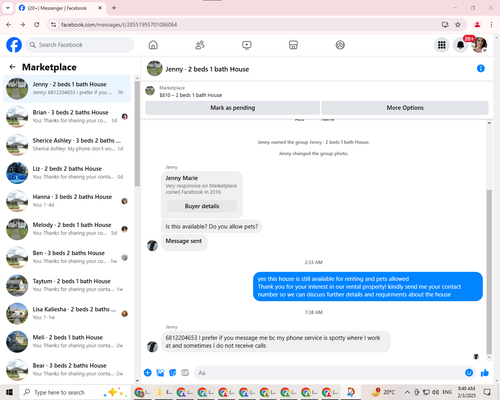Select Liz - 2 beds 2 baths House conversation
The image size is (500, 400).
[67, 173]
